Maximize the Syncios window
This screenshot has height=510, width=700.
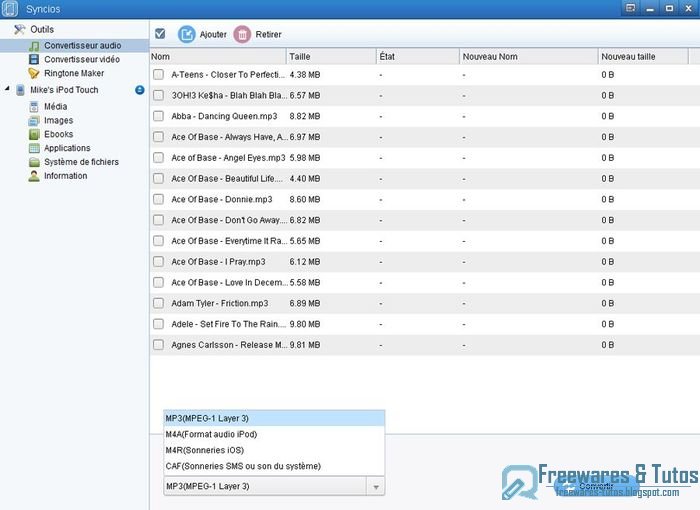coord(669,8)
